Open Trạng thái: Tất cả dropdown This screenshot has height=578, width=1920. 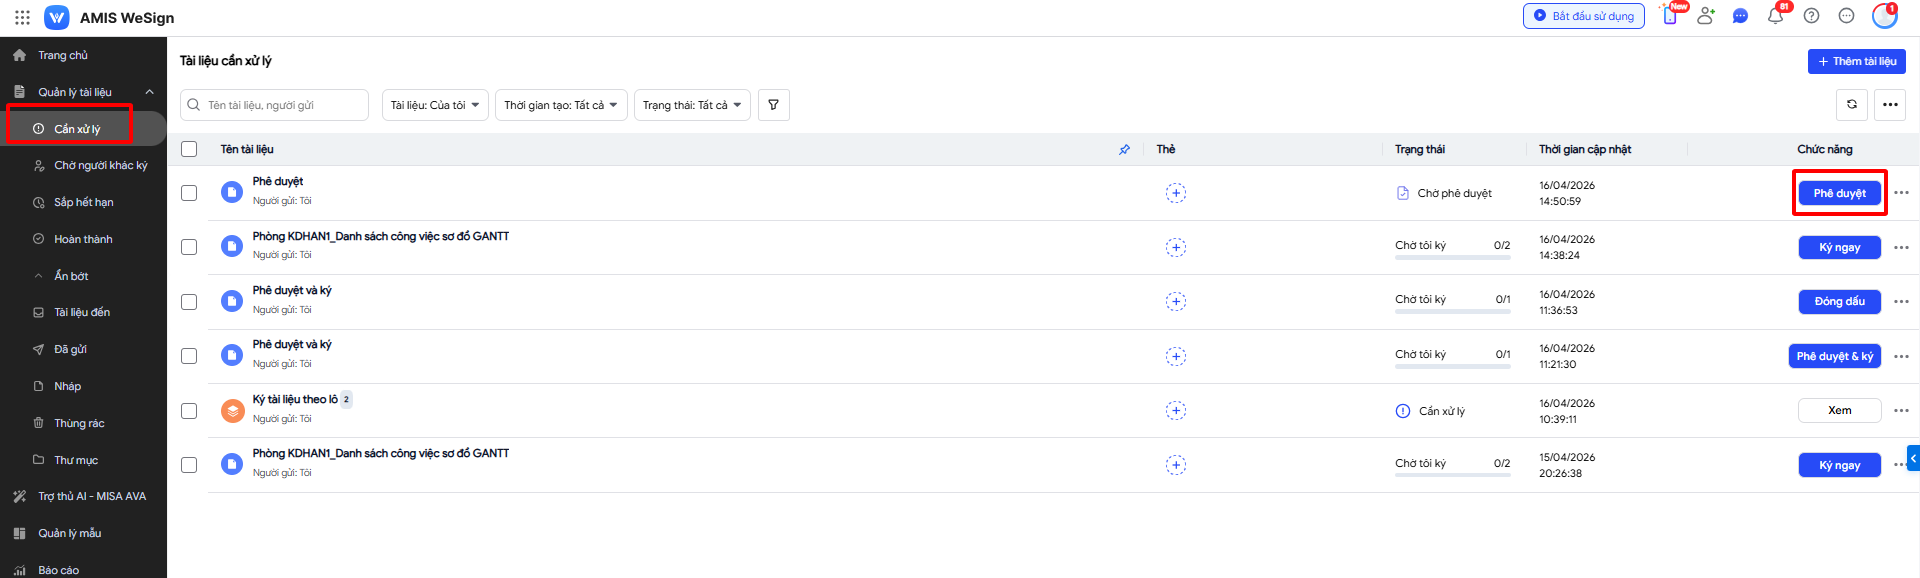point(692,105)
